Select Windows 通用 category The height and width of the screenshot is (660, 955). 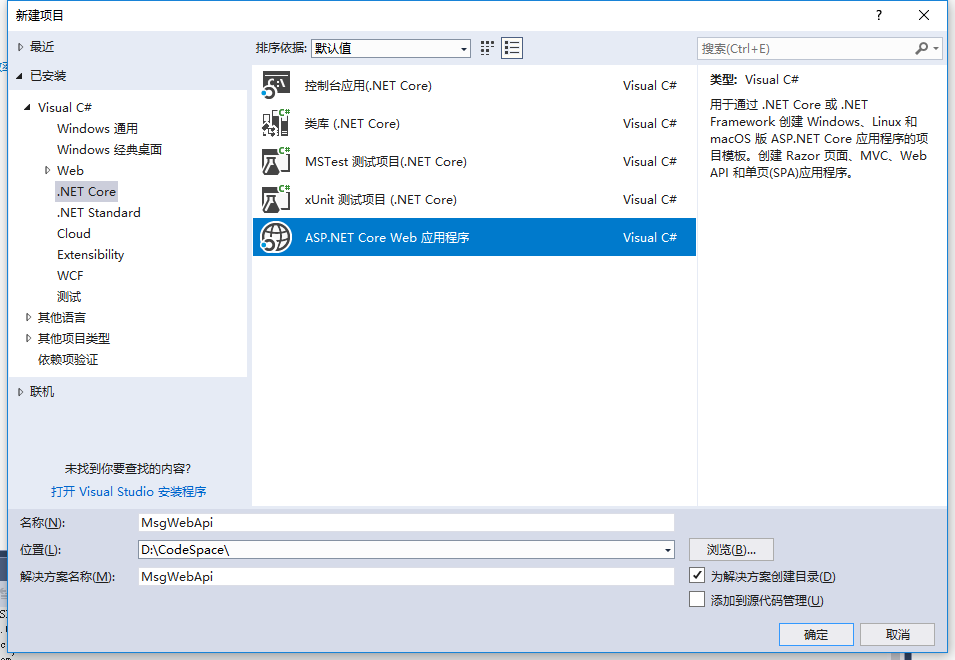tap(97, 128)
